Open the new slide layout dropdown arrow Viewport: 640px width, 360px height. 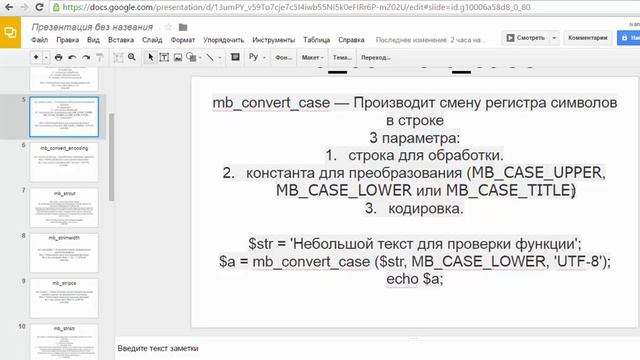(x=46, y=58)
